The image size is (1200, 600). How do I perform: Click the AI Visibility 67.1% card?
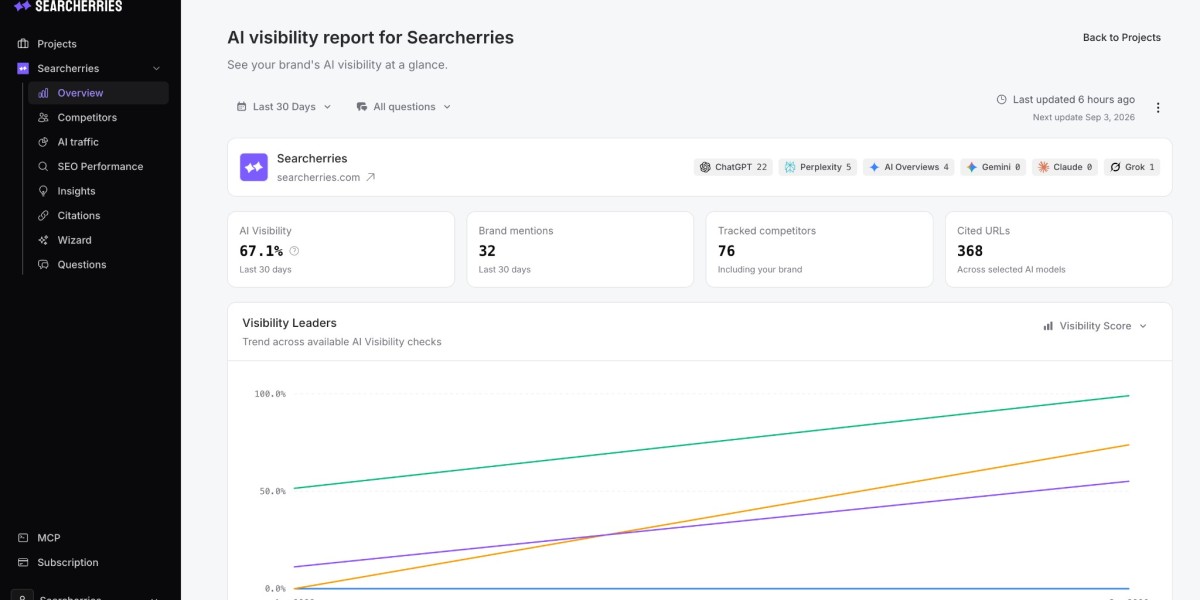(x=341, y=249)
